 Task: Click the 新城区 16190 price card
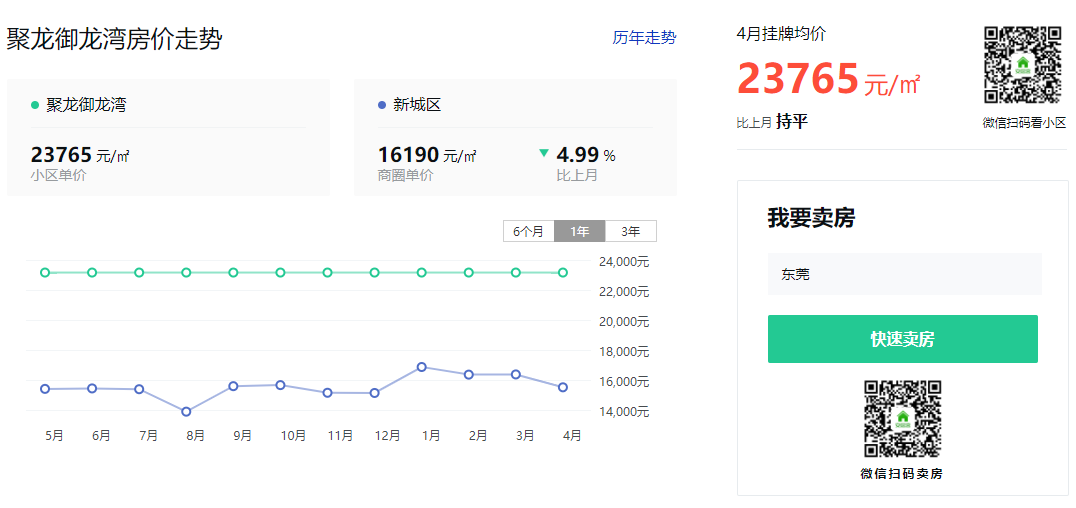(x=515, y=137)
